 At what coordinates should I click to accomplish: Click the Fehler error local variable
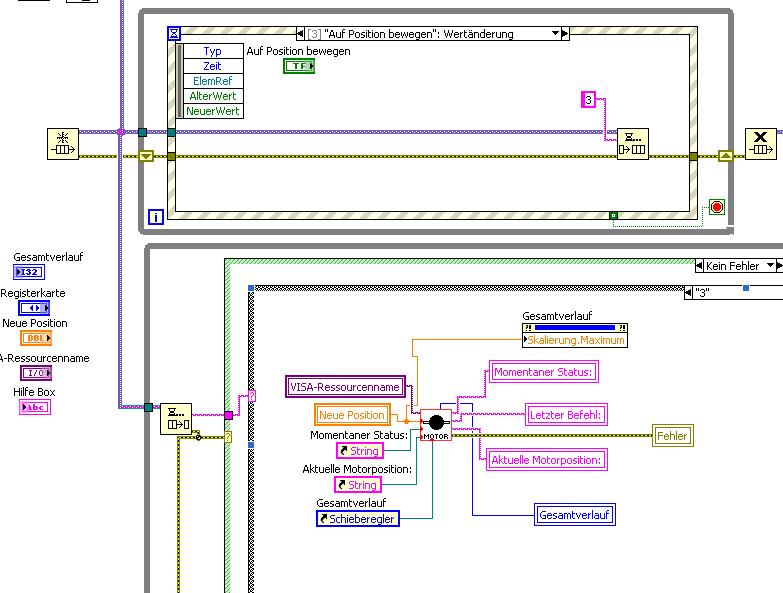[x=673, y=436]
